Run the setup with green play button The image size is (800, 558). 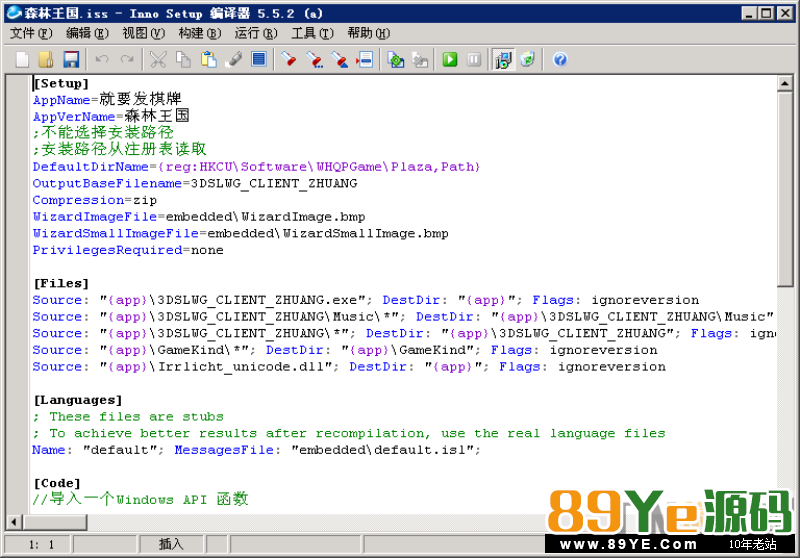(x=449, y=60)
